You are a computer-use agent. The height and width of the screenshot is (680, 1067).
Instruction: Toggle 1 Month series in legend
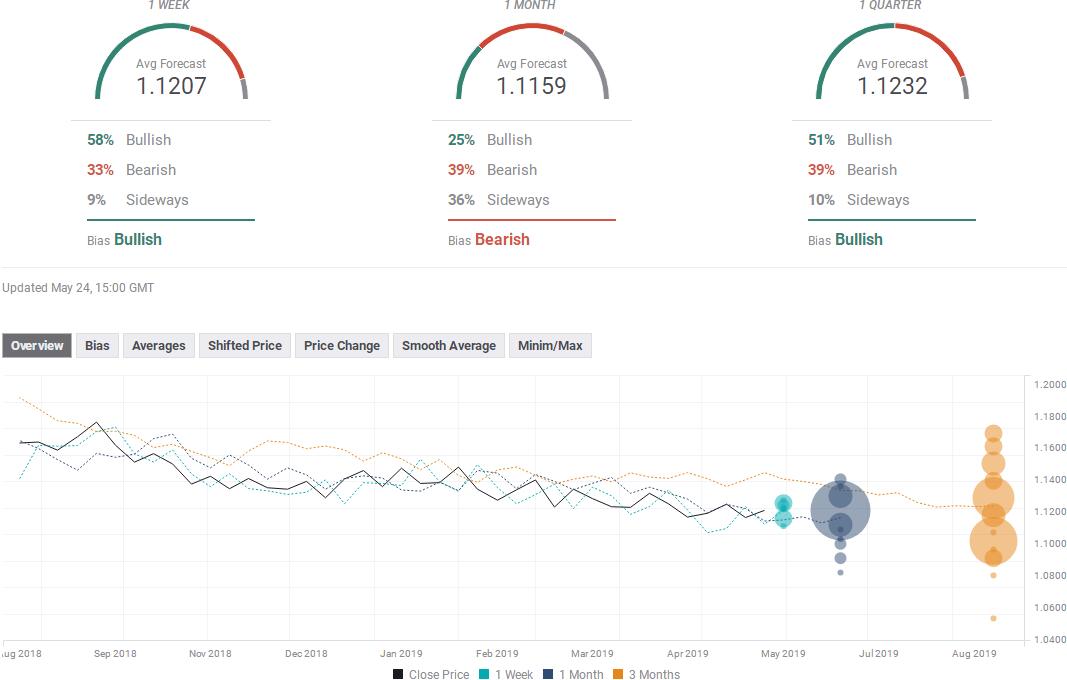point(573,674)
